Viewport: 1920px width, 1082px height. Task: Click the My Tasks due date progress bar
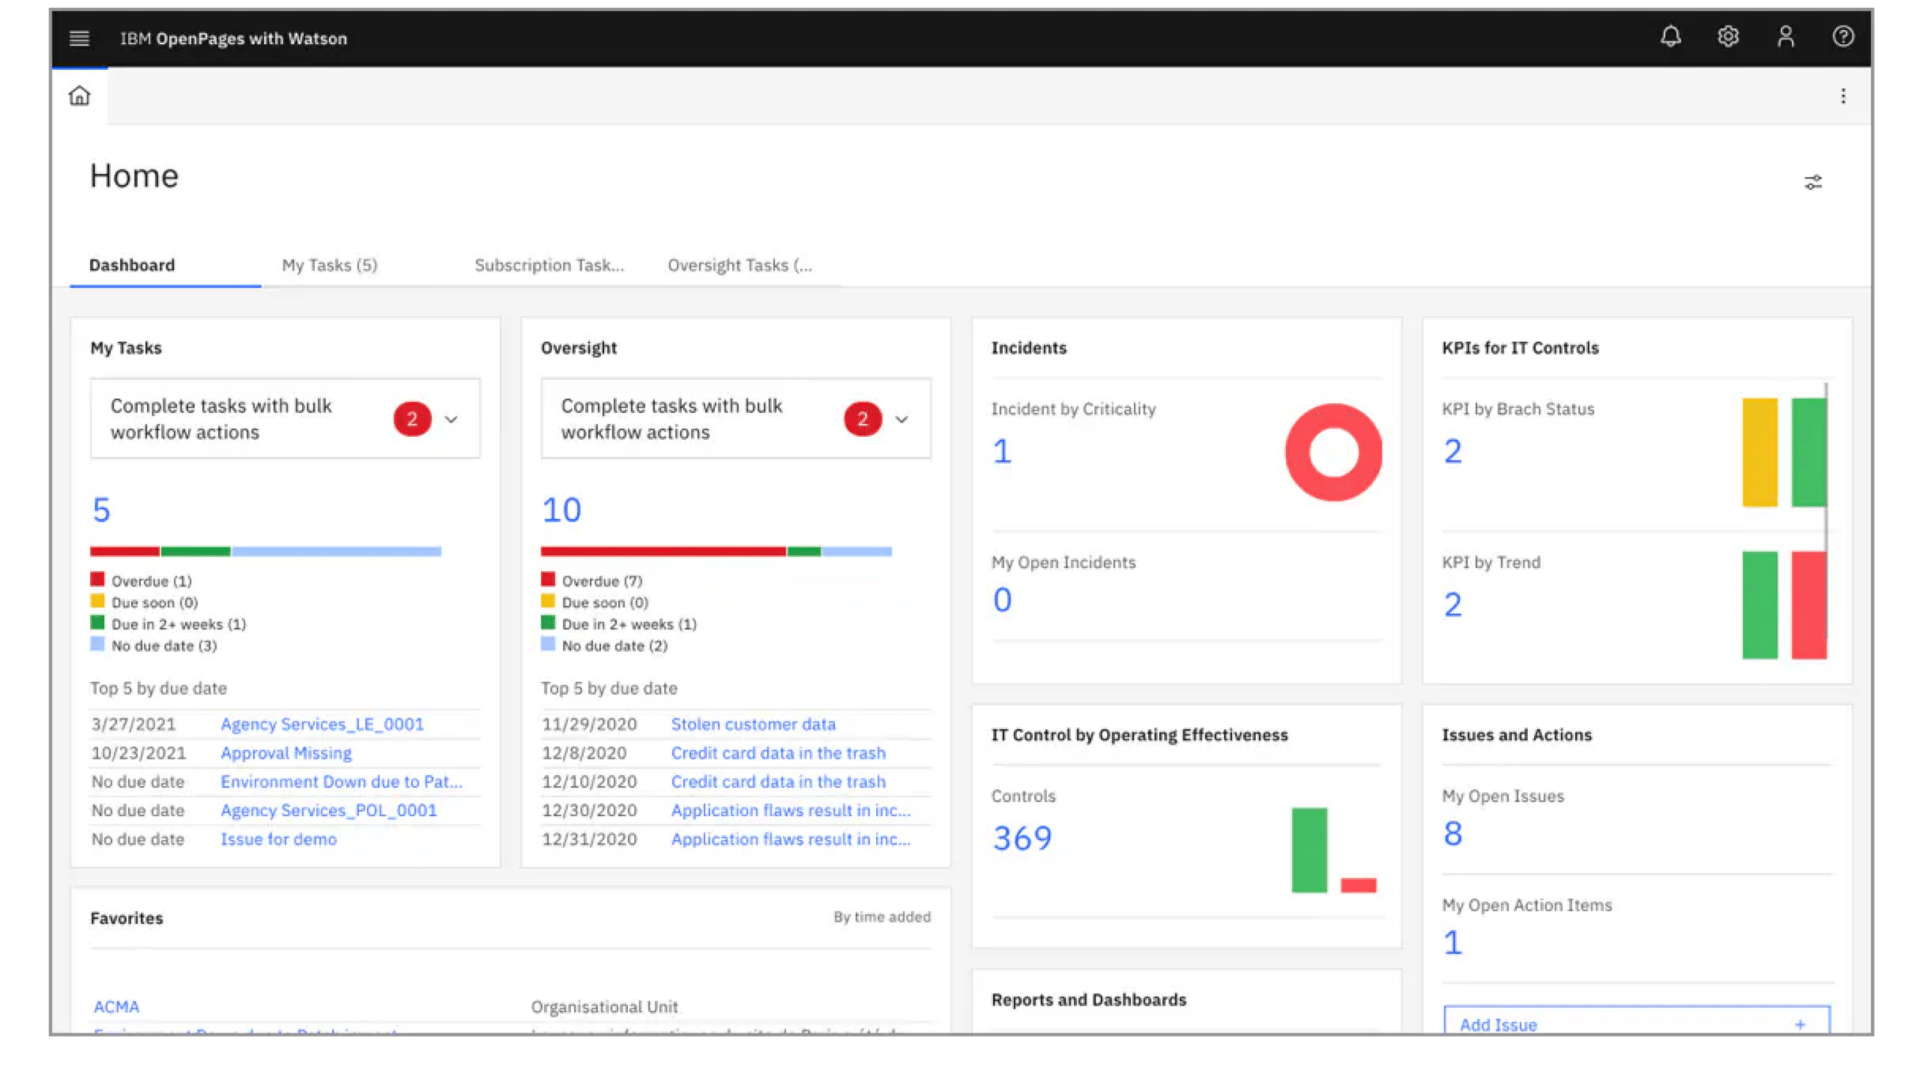[x=265, y=551]
